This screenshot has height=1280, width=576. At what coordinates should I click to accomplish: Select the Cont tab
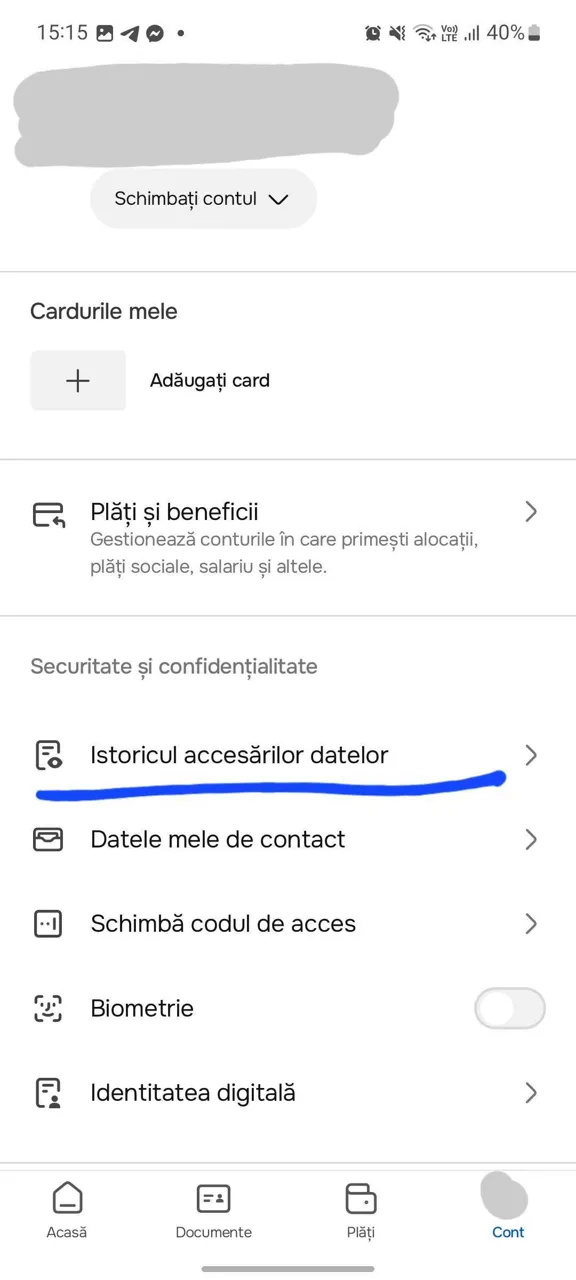[x=507, y=1208]
